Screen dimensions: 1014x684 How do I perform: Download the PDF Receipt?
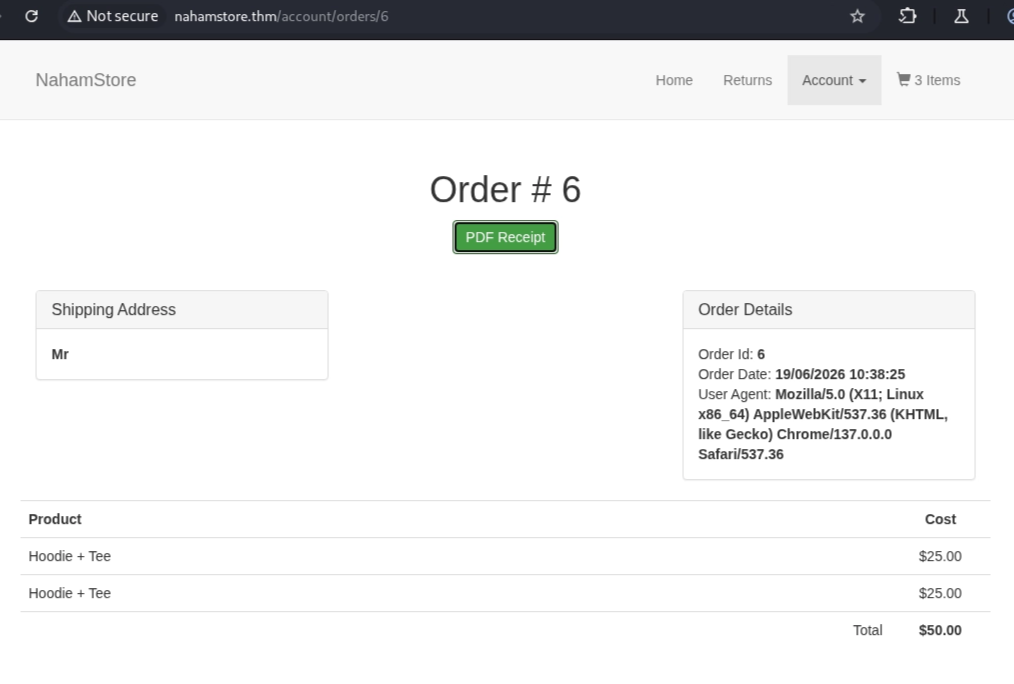pyautogui.click(x=505, y=237)
